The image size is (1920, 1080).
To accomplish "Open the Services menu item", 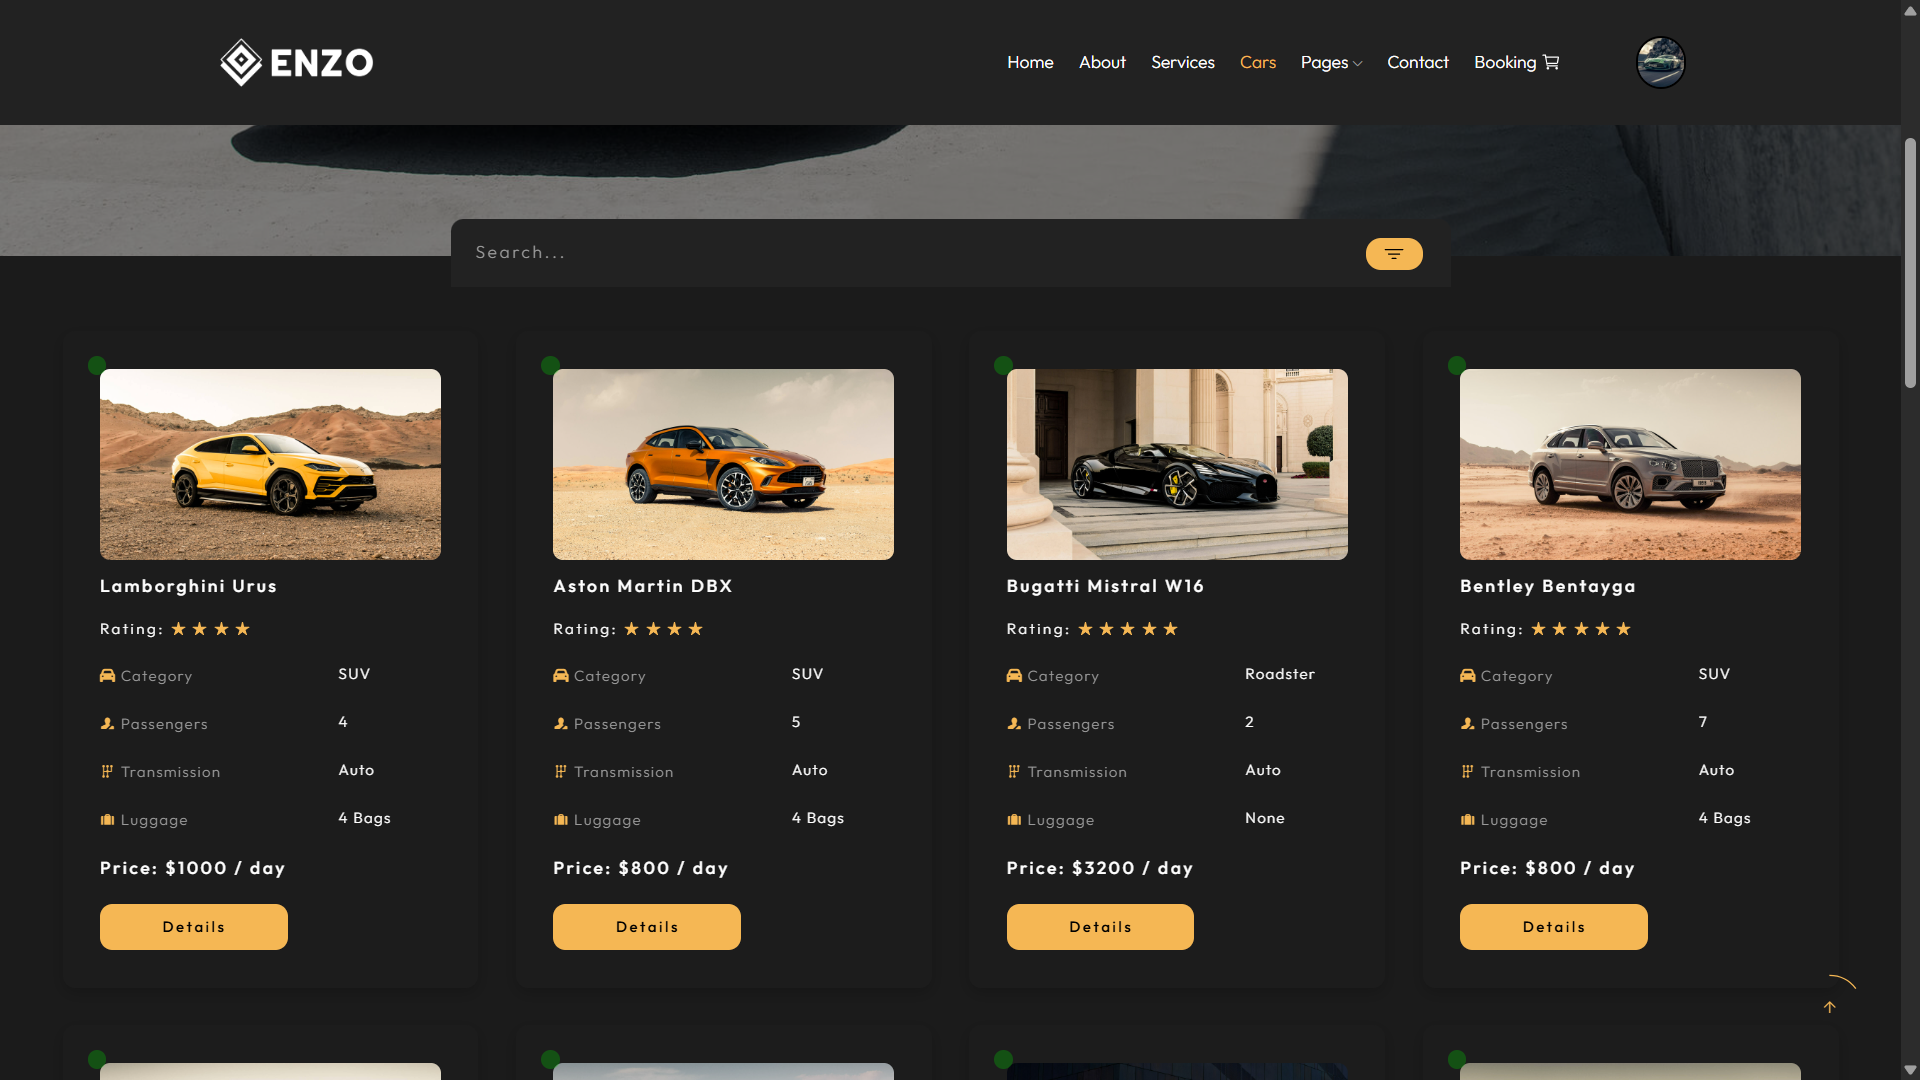I will click(1183, 62).
